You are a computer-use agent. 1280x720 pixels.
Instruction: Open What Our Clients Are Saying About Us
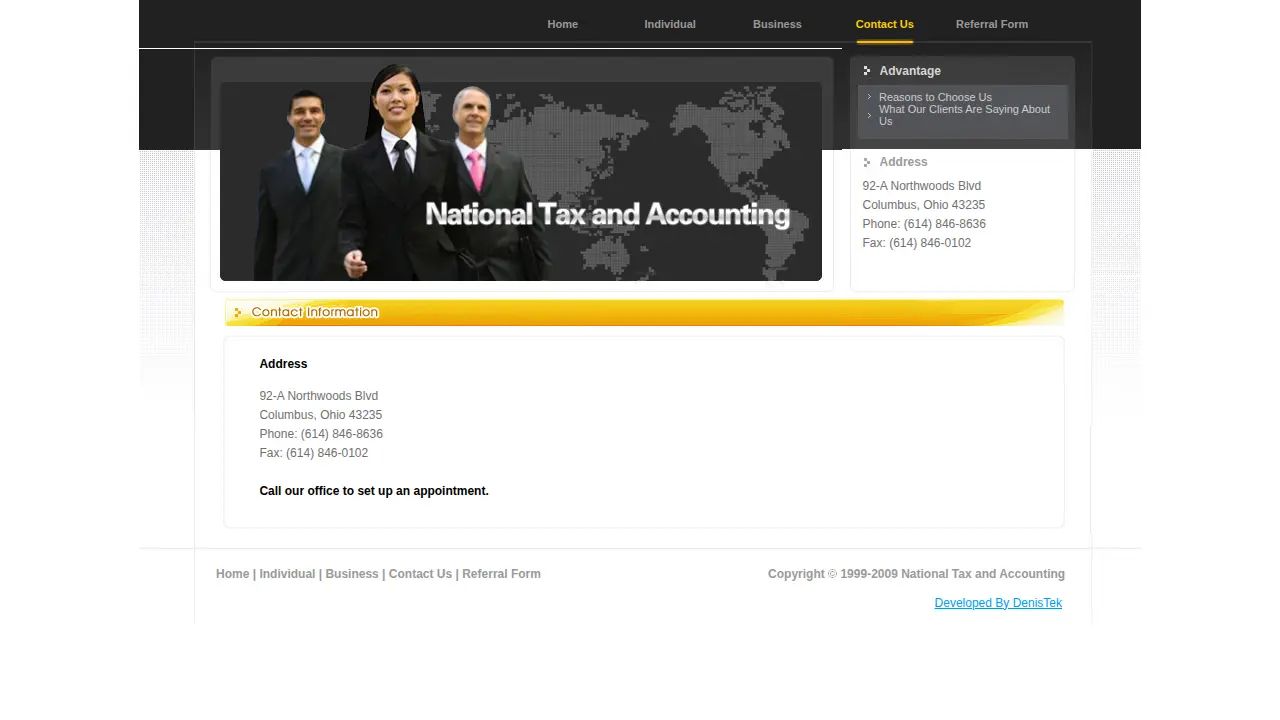click(x=964, y=115)
